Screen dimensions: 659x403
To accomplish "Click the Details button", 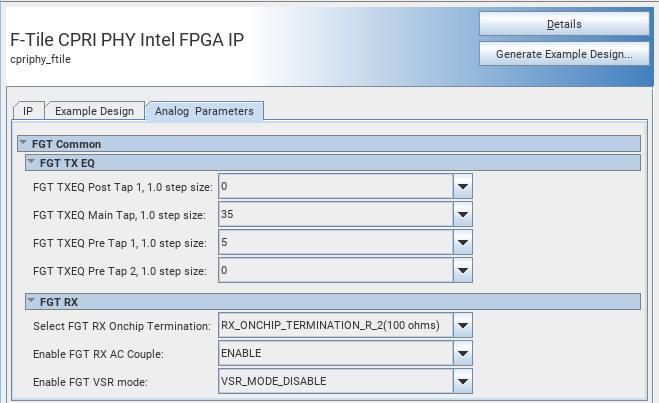I will pos(564,23).
